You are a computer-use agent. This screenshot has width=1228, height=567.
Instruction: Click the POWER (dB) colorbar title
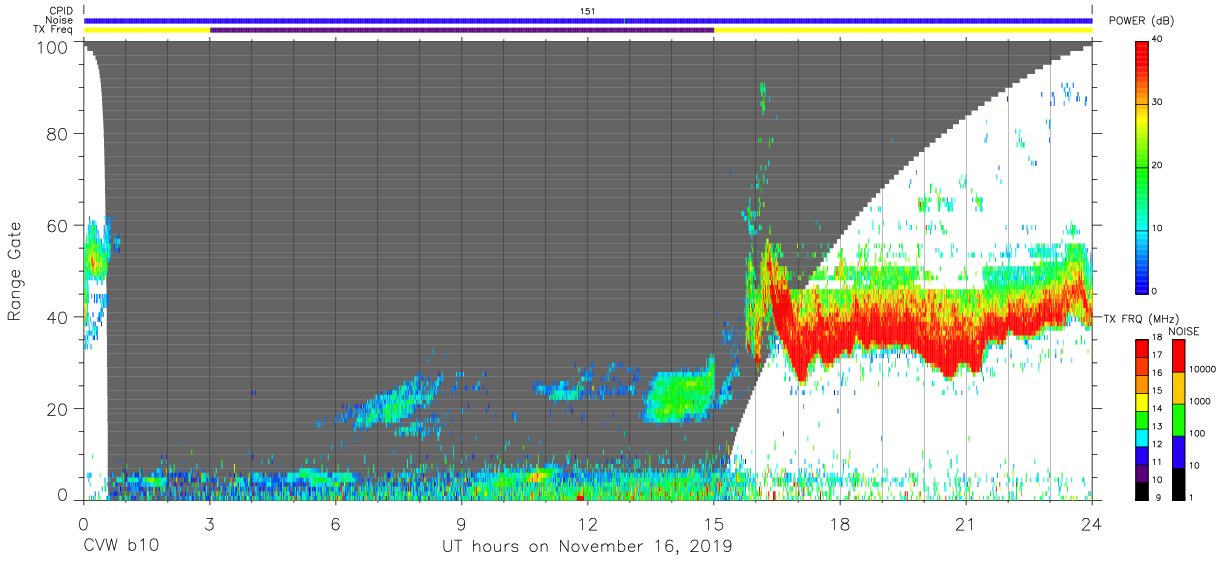pos(1141,21)
